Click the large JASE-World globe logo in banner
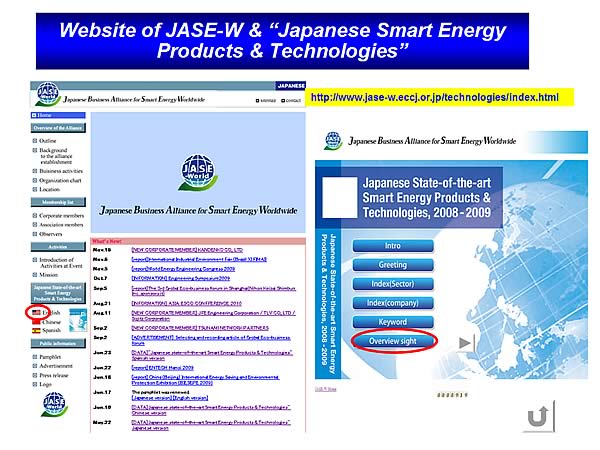 point(197,172)
